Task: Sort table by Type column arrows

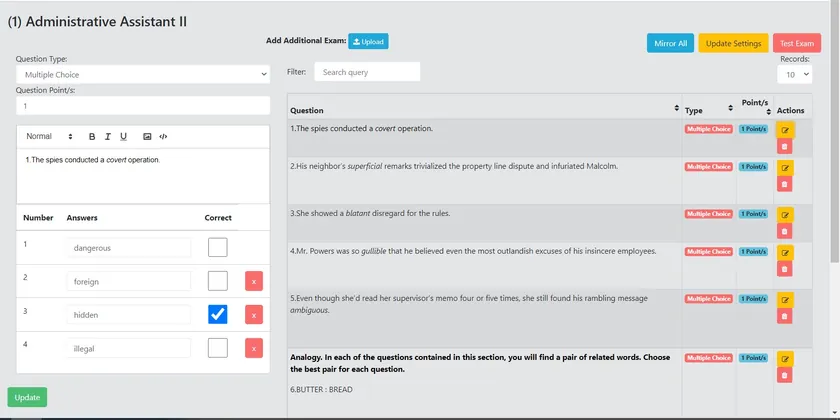Action: 730,108
